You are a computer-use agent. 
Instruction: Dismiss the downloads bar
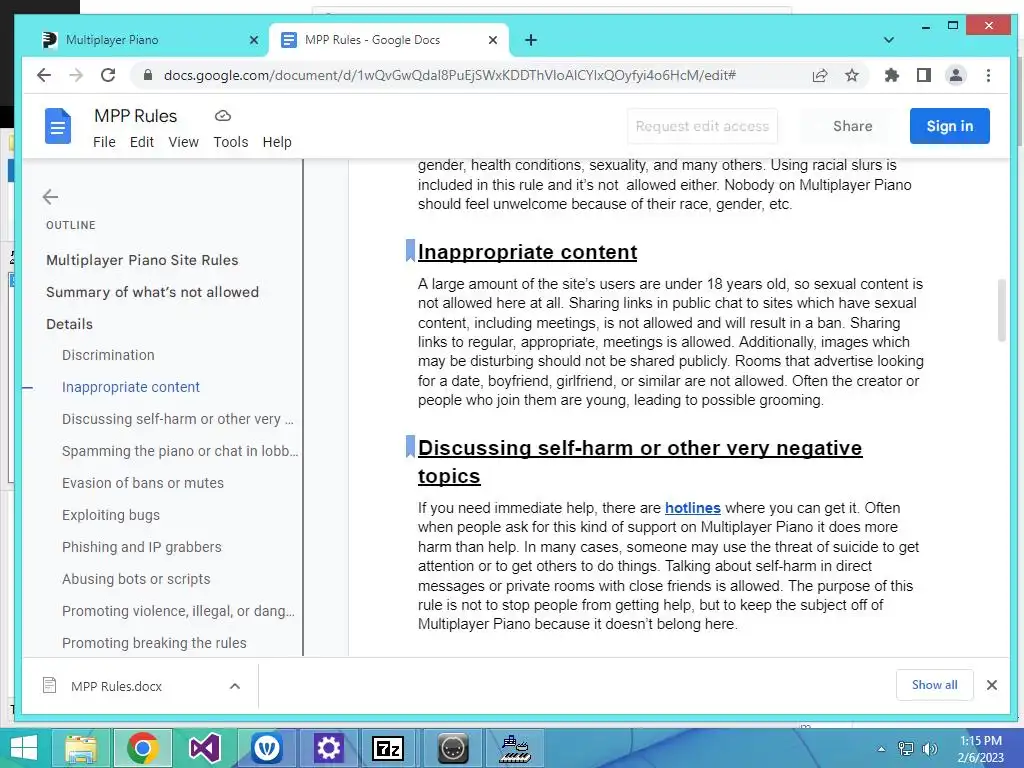click(992, 685)
